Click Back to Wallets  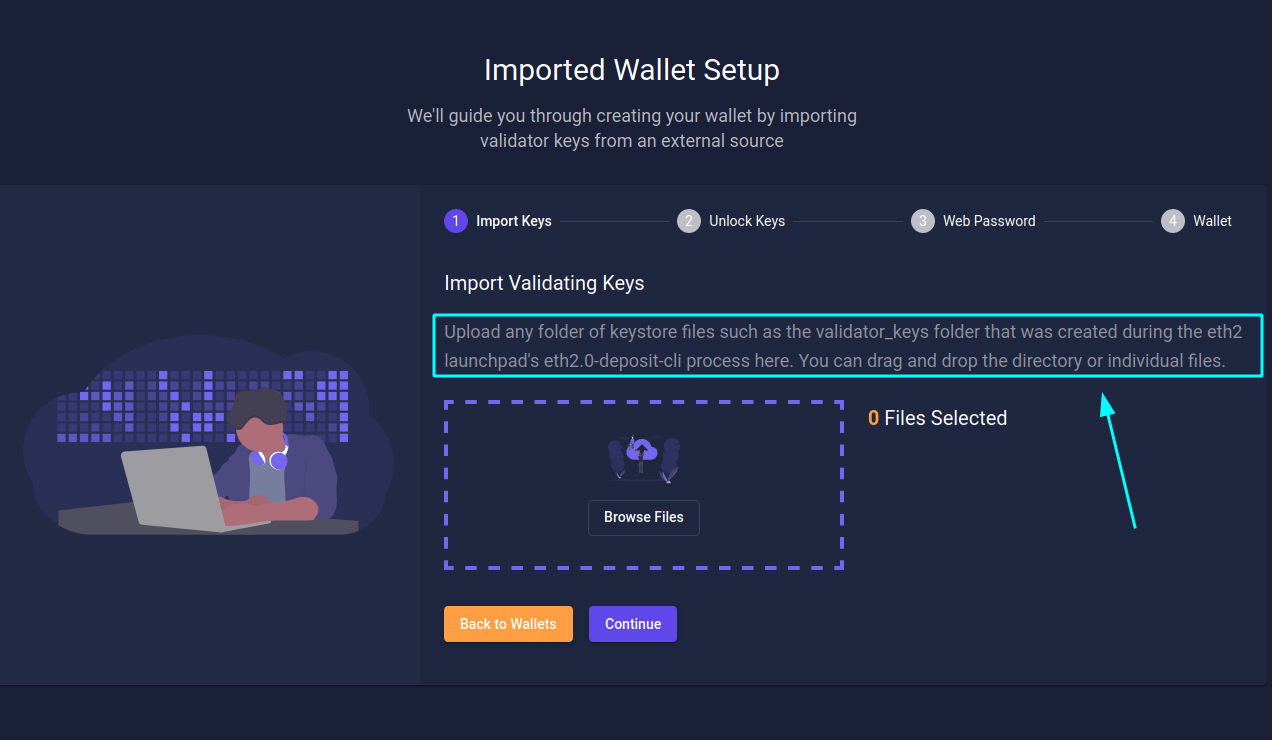tap(508, 623)
